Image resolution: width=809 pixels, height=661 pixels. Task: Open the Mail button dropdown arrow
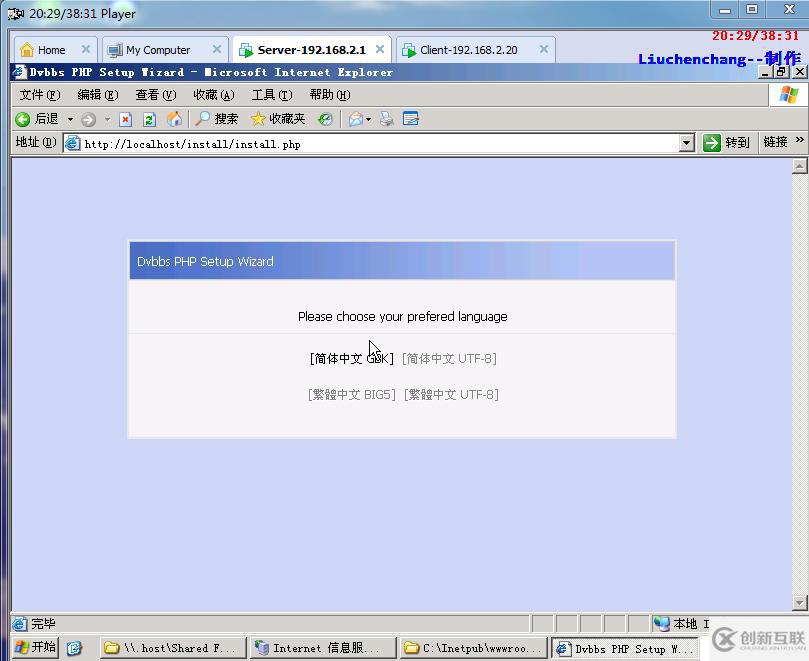pos(368,120)
